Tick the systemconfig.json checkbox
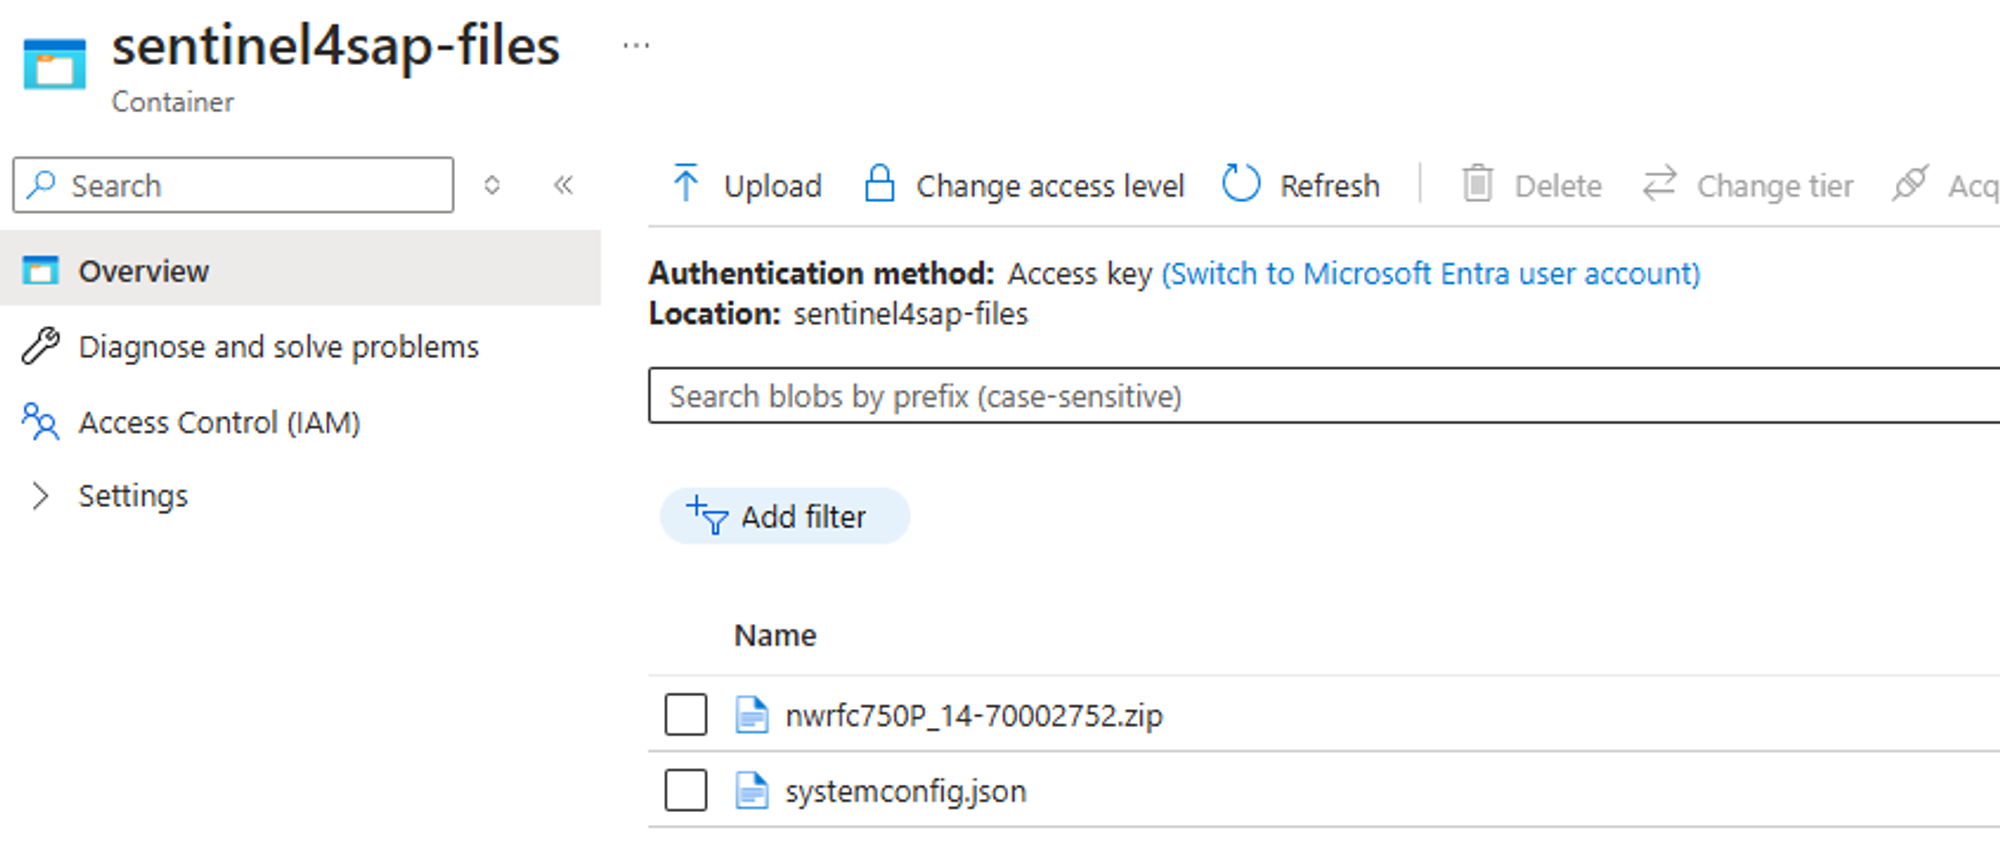Image resolution: width=2000 pixels, height=861 pixels. click(x=686, y=791)
